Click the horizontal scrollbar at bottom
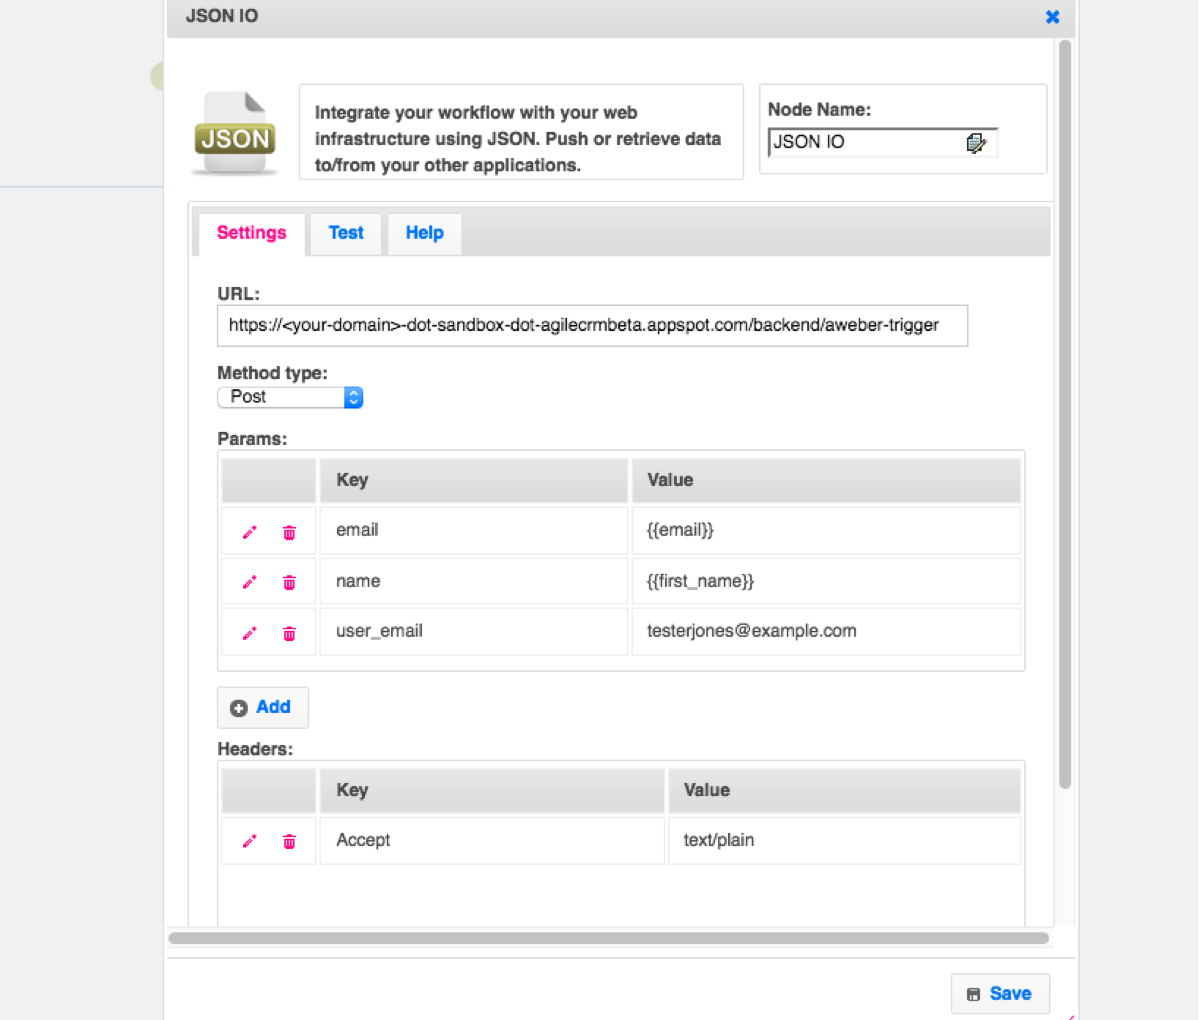The height and width of the screenshot is (1020, 1200). pyautogui.click(x=608, y=938)
